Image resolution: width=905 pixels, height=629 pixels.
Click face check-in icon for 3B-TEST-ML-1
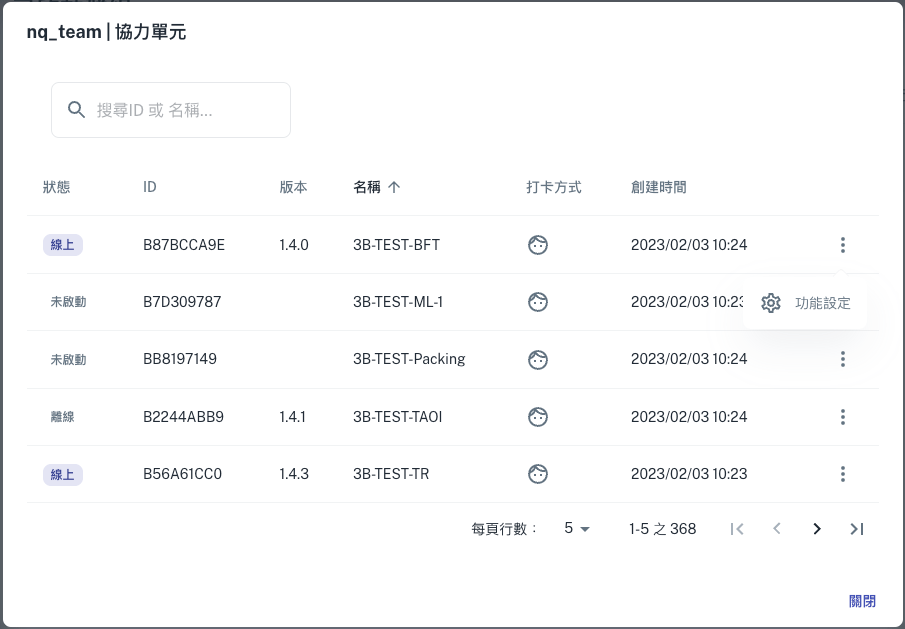point(538,302)
